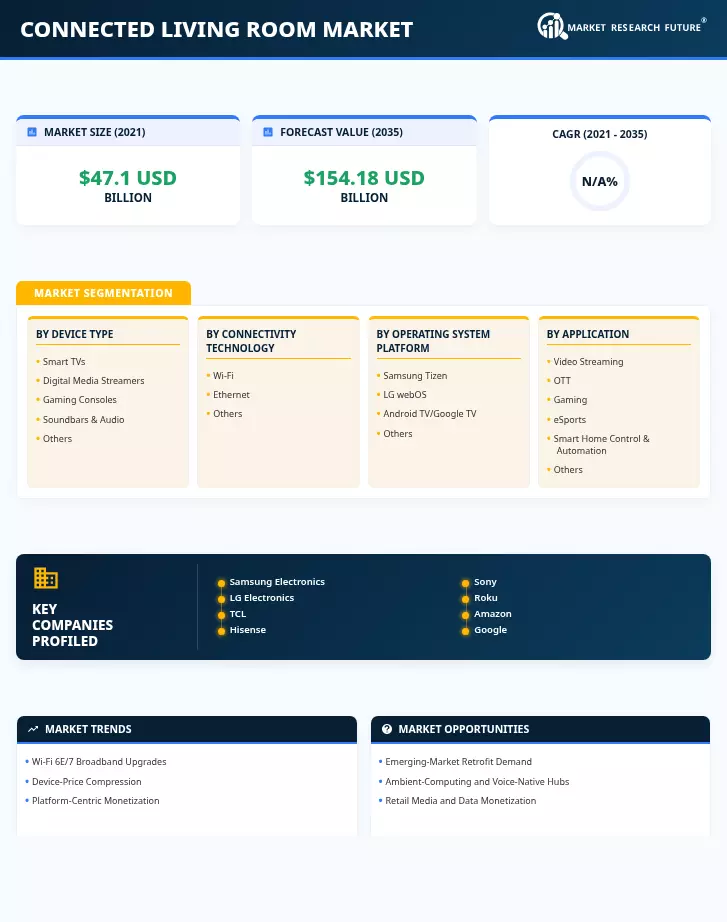The image size is (727, 922).
Task: Select Gaming Consoles item
Action: point(79,400)
